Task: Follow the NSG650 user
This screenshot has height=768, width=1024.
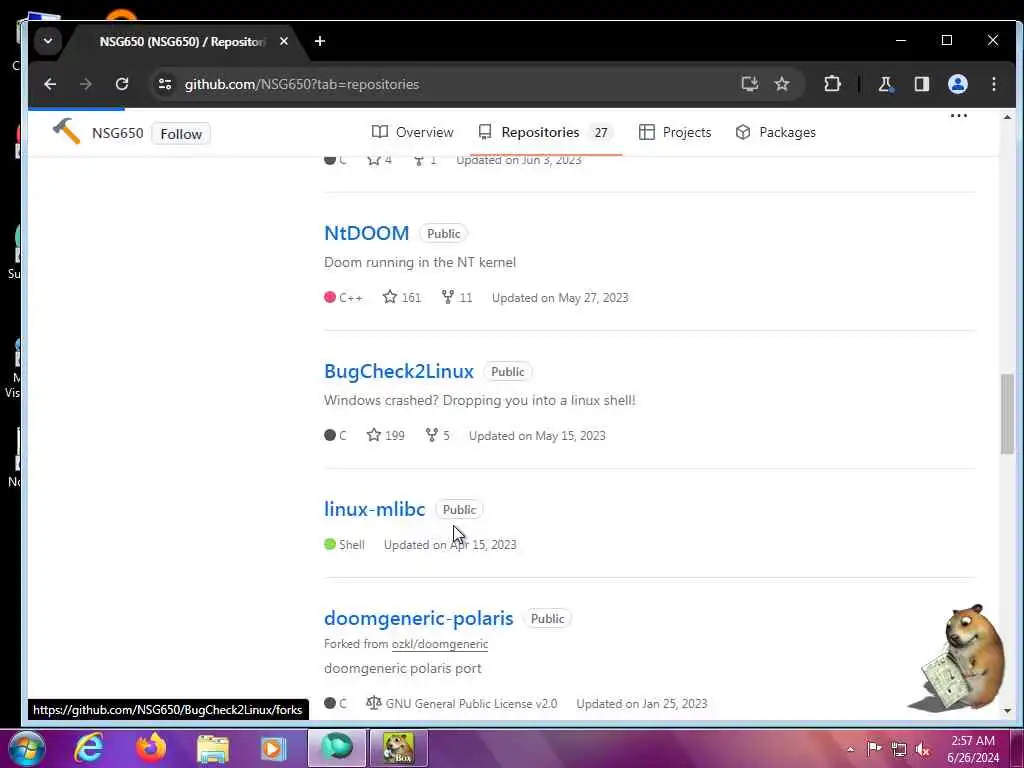Action: [181, 134]
